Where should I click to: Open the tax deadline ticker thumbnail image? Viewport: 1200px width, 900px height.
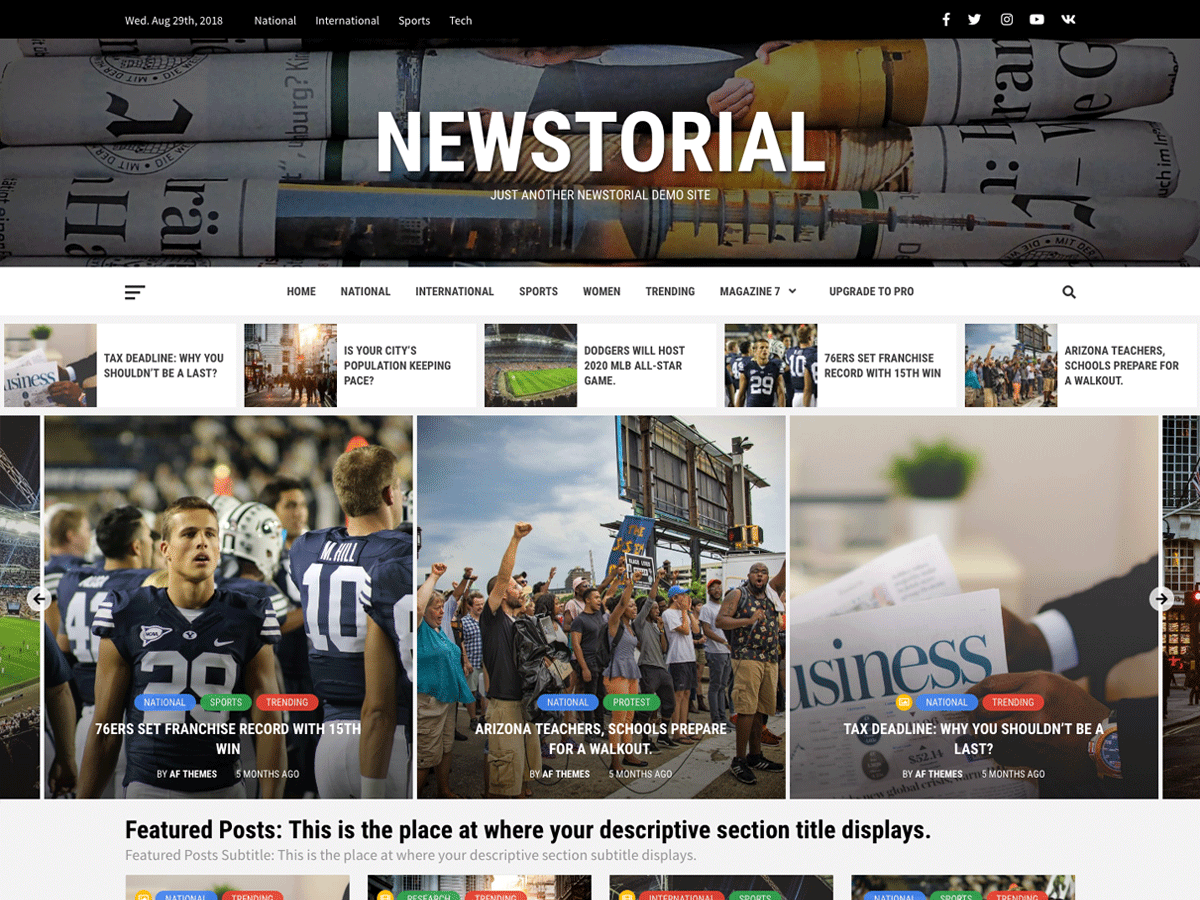coord(50,365)
